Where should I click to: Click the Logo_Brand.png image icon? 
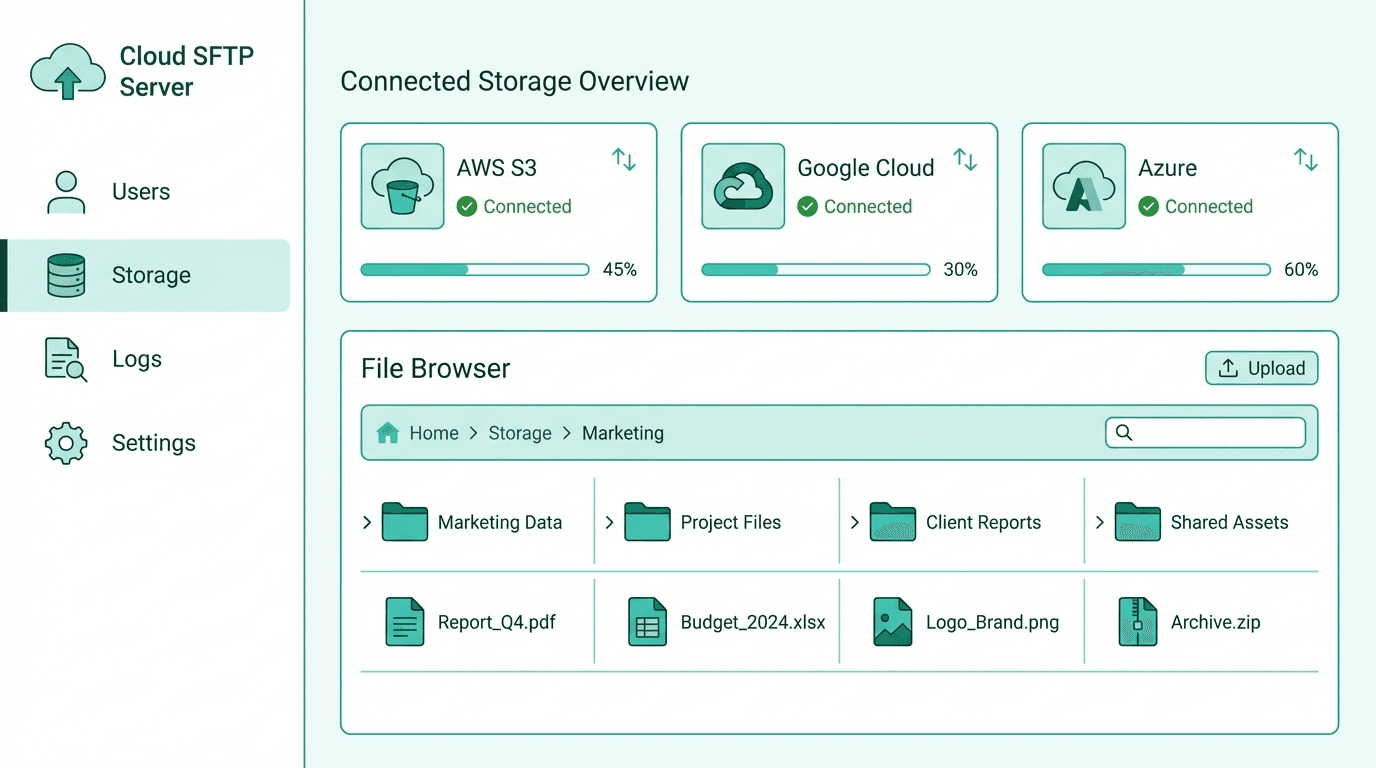pyautogui.click(x=891, y=621)
